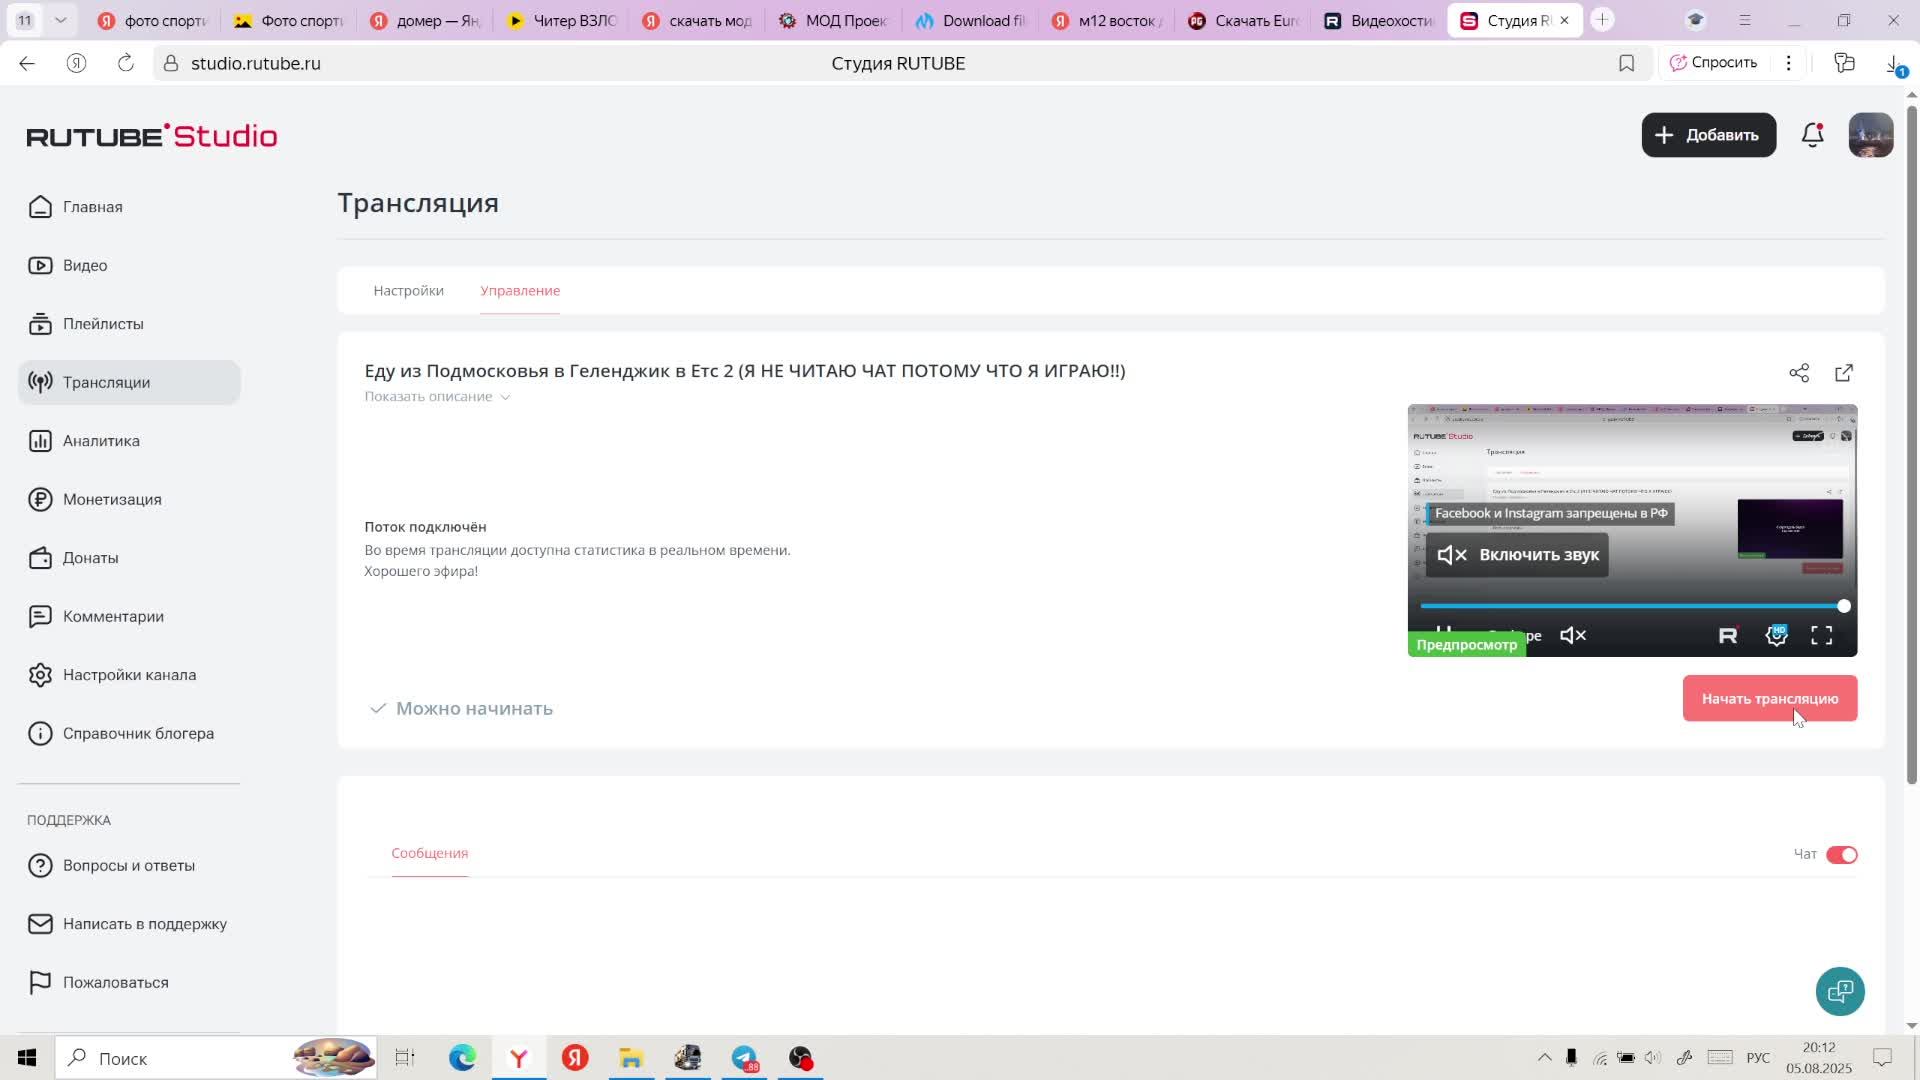Click the preview player progress bar
The width and height of the screenshot is (1920, 1080).
pyautogui.click(x=1630, y=606)
